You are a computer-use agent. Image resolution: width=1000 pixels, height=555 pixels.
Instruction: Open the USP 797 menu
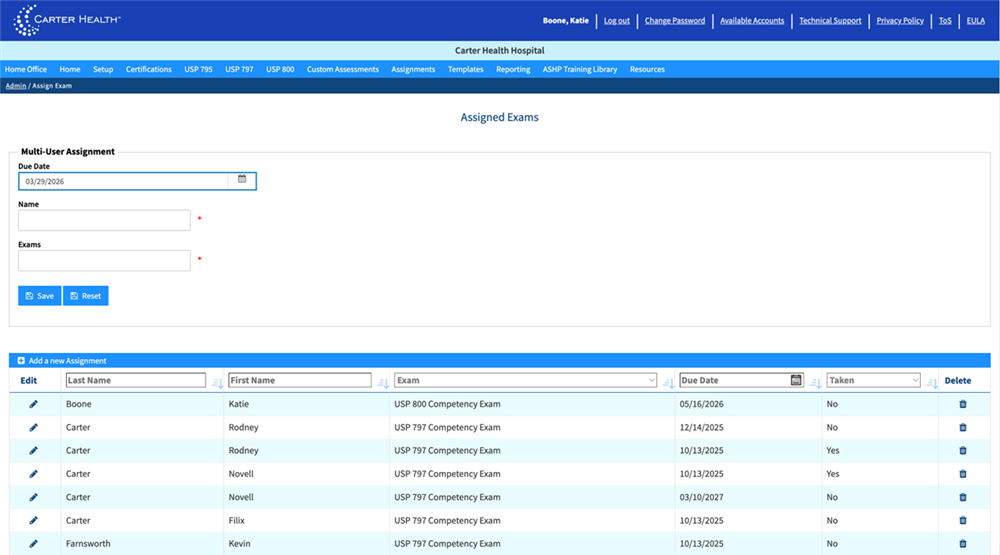[239, 70]
